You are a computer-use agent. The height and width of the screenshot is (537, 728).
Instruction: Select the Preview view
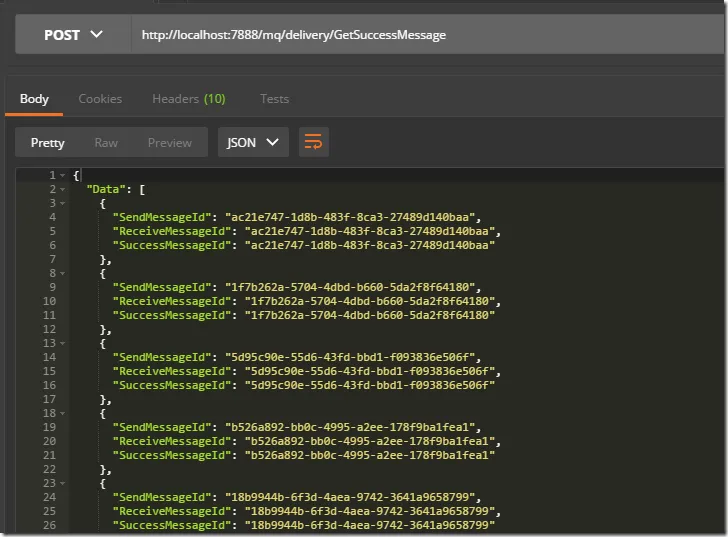click(x=169, y=142)
